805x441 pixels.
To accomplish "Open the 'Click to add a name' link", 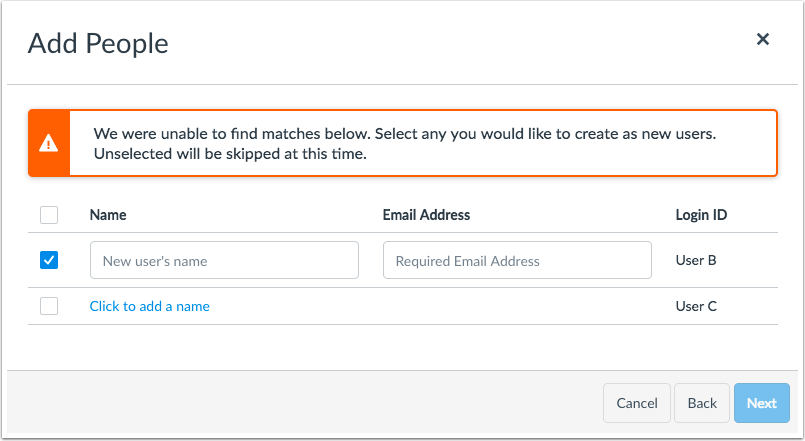I will point(150,306).
